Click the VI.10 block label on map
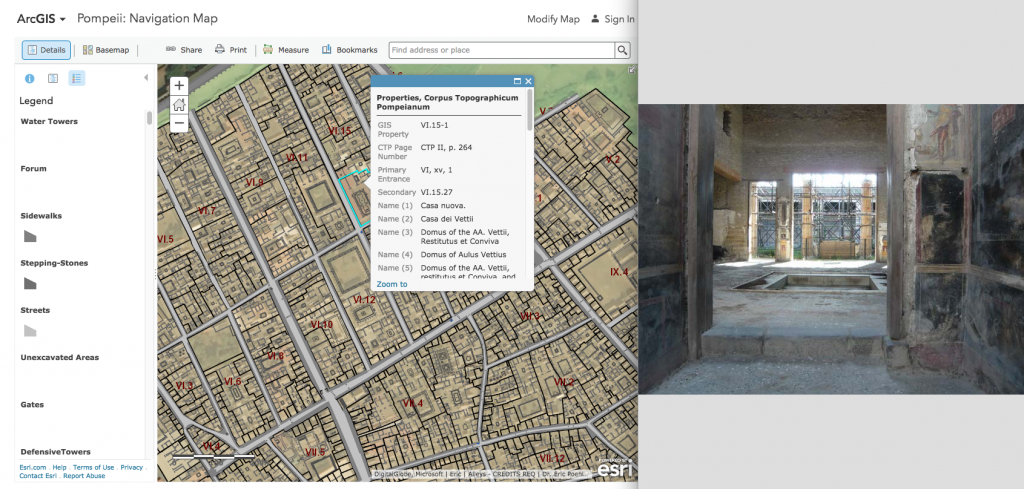The width and height of the screenshot is (1024, 489). [x=322, y=324]
